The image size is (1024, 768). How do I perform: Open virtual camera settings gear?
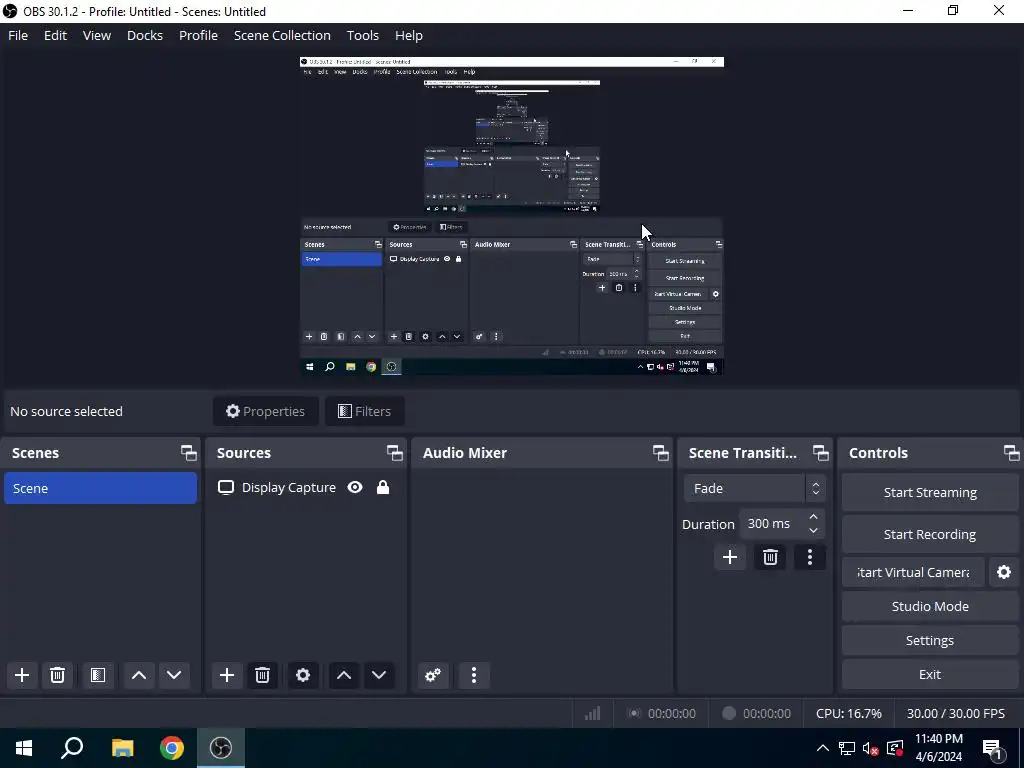(x=1004, y=573)
